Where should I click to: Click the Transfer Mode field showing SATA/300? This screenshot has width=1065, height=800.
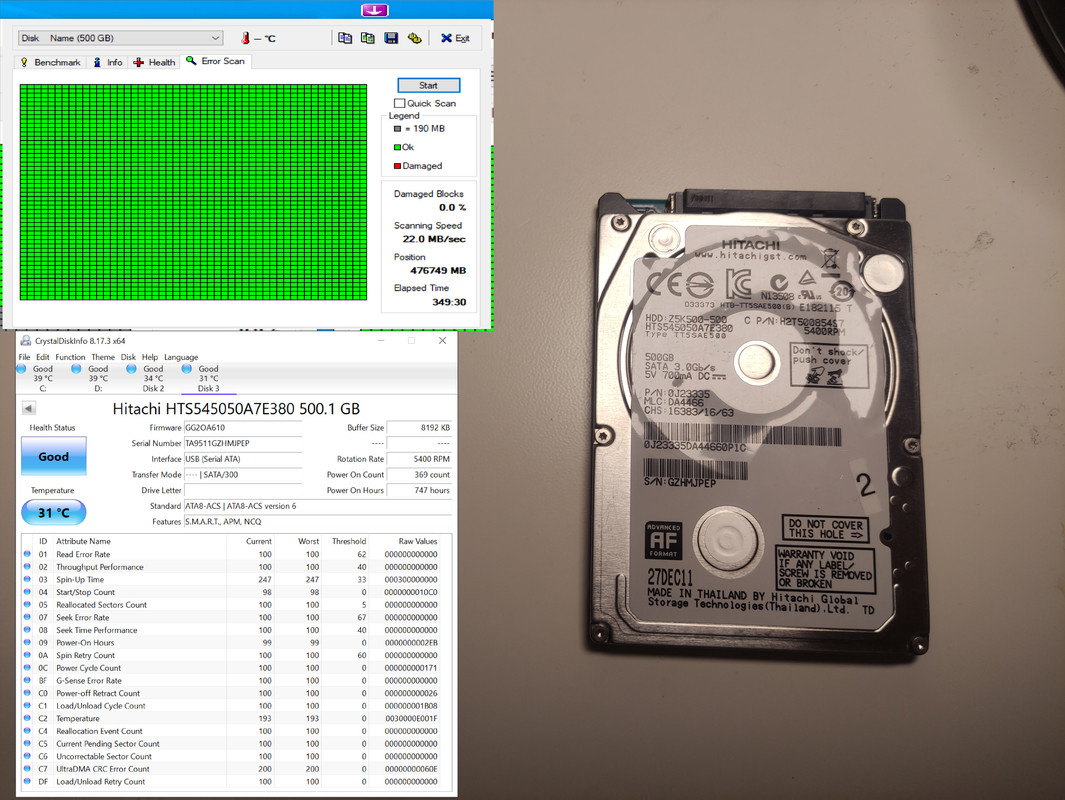(242, 475)
